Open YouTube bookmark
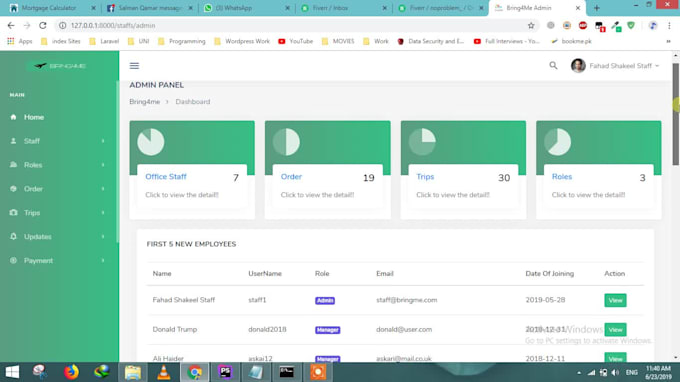 (296, 41)
